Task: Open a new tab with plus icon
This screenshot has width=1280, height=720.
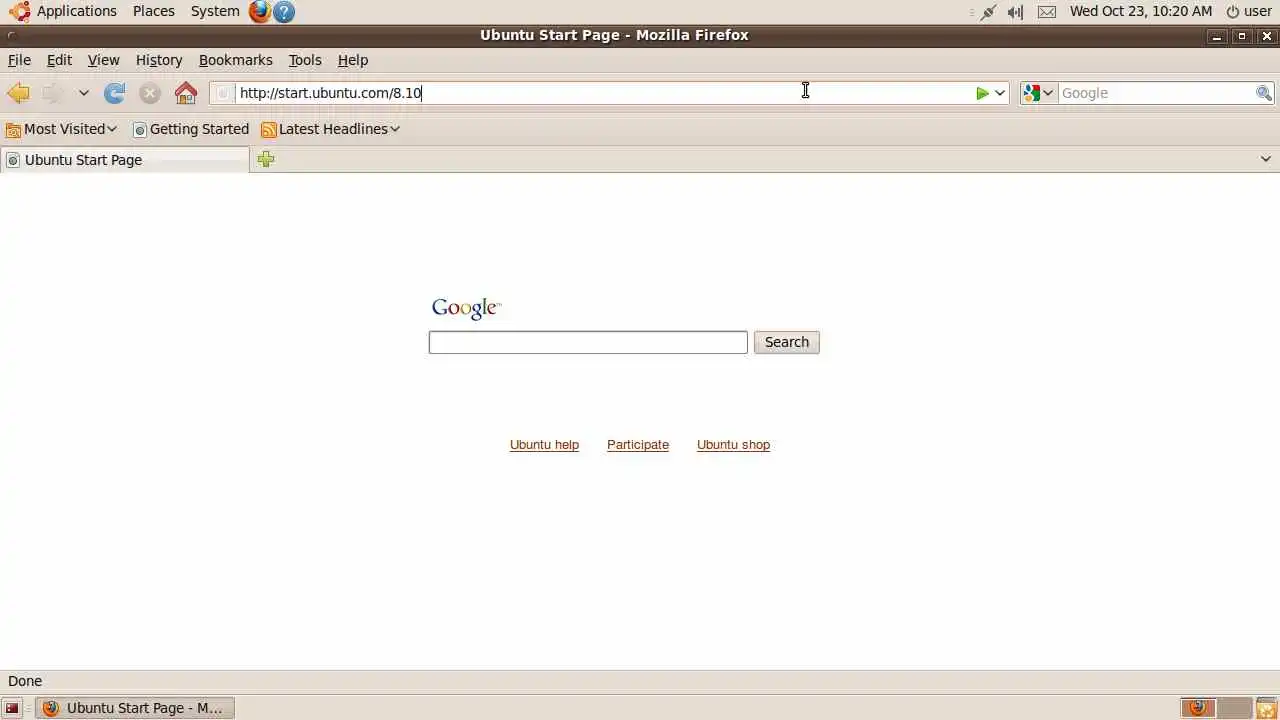Action: click(266, 159)
